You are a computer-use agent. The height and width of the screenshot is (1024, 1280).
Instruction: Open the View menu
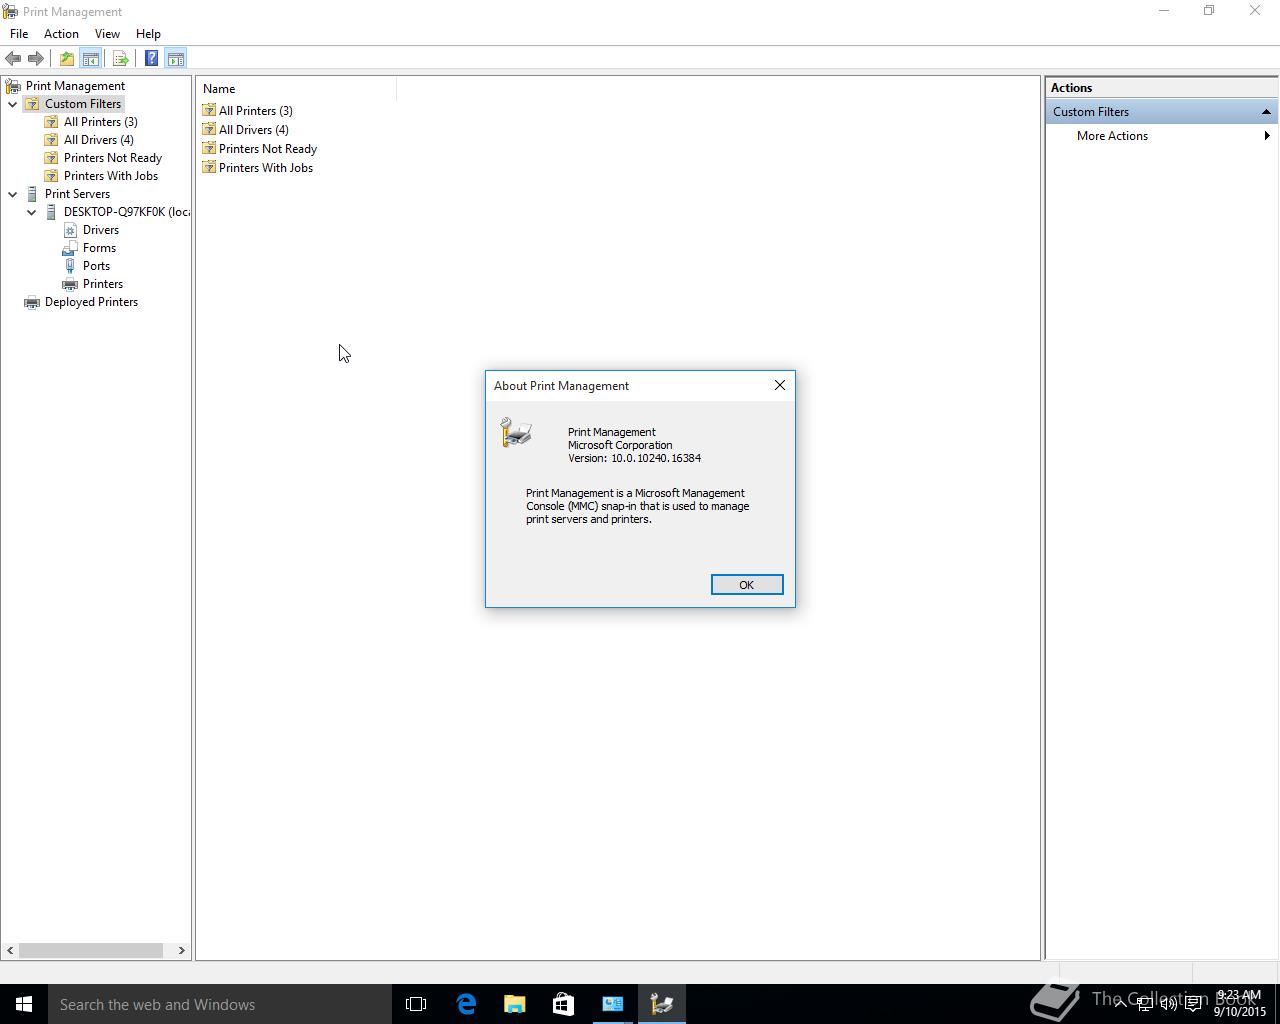click(107, 34)
